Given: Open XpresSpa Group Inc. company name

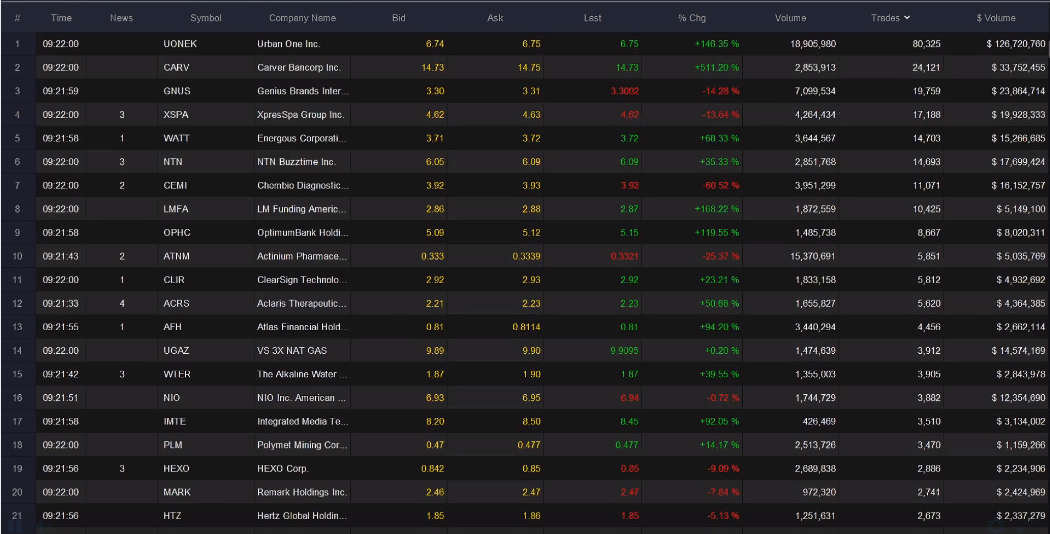Looking at the screenshot, I should tap(301, 115).
